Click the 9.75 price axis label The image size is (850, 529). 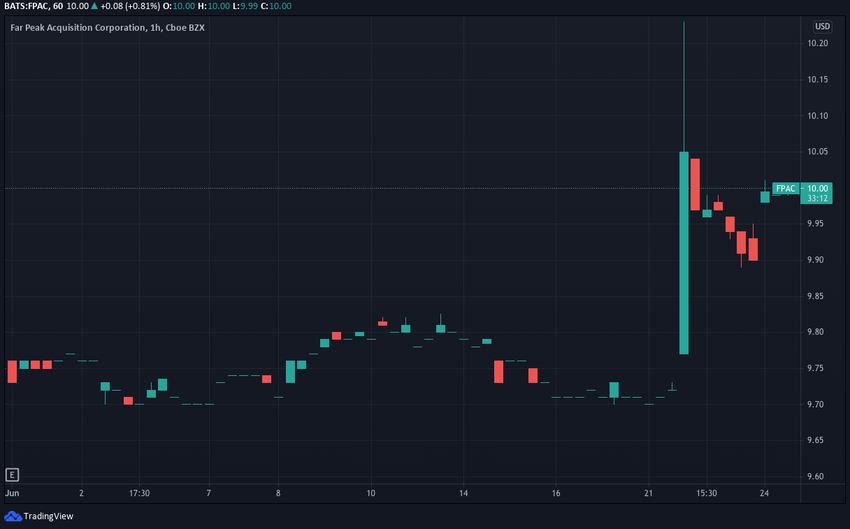tap(815, 368)
